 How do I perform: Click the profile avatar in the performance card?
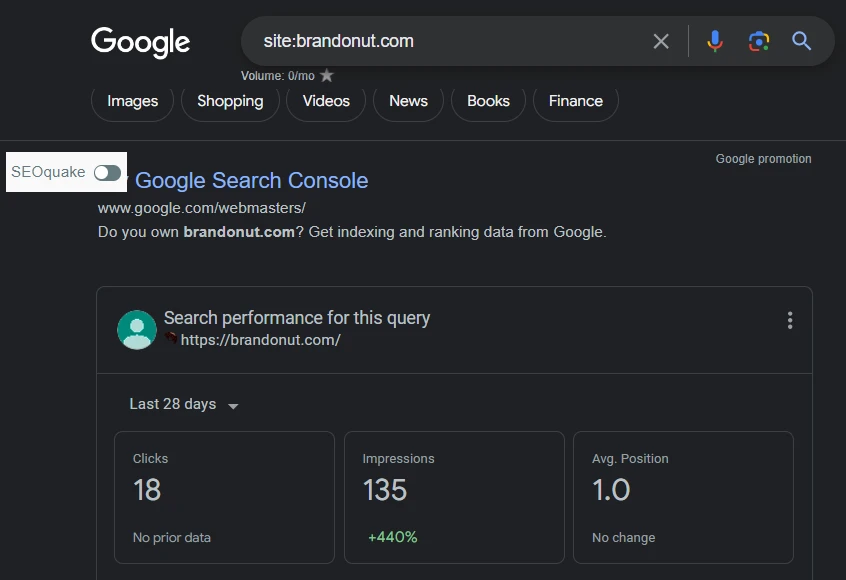click(x=137, y=329)
